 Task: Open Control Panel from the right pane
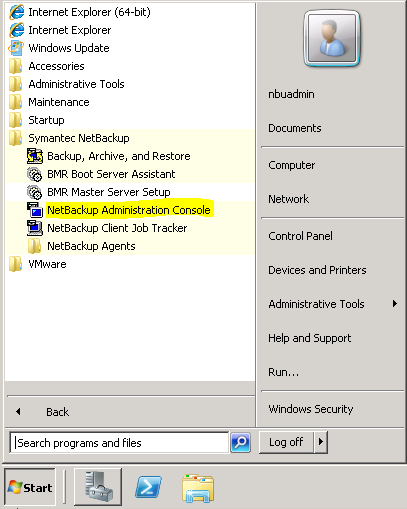(300, 236)
